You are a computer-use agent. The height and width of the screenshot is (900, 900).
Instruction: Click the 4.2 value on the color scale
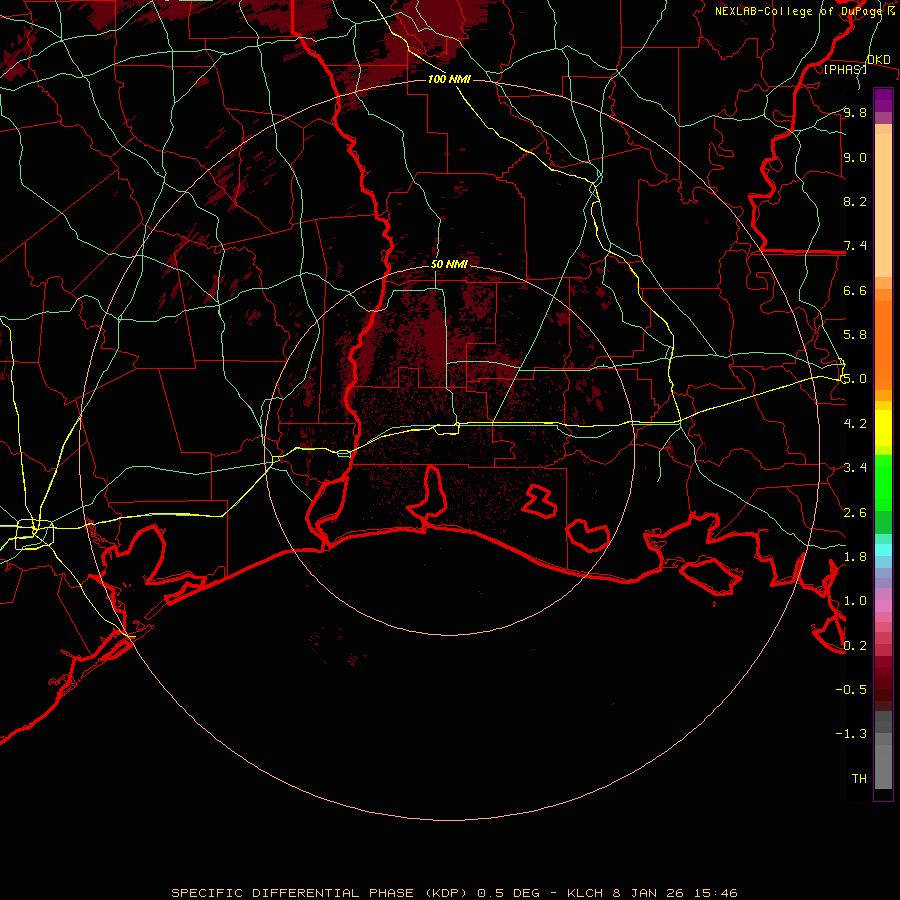click(x=855, y=424)
